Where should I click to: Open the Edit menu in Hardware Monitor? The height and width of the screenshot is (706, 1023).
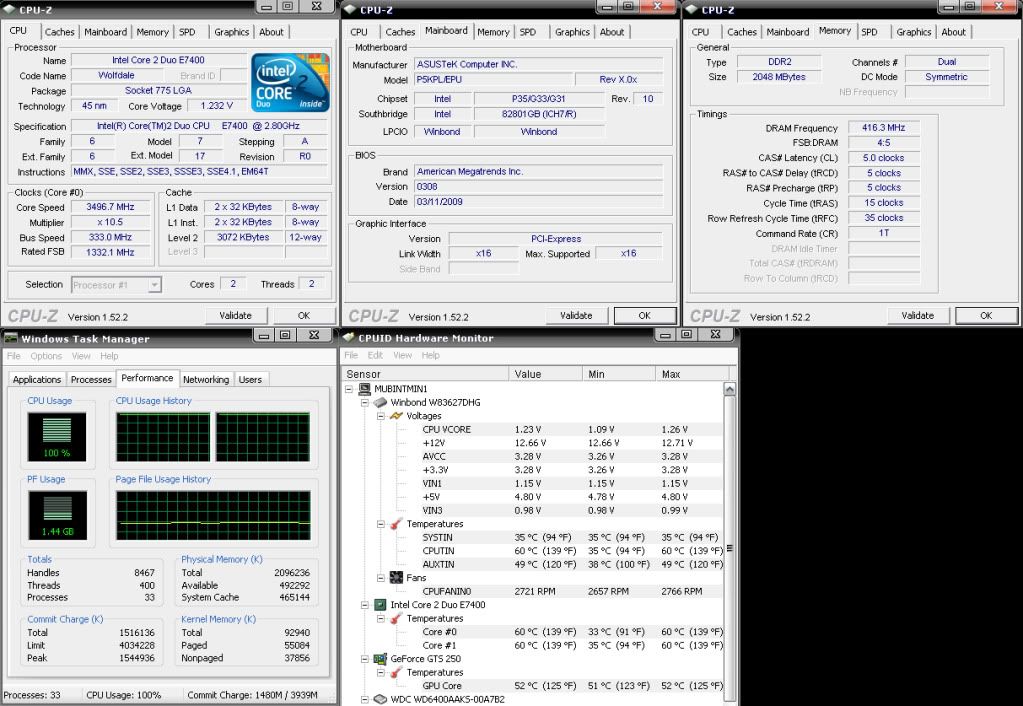375,356
